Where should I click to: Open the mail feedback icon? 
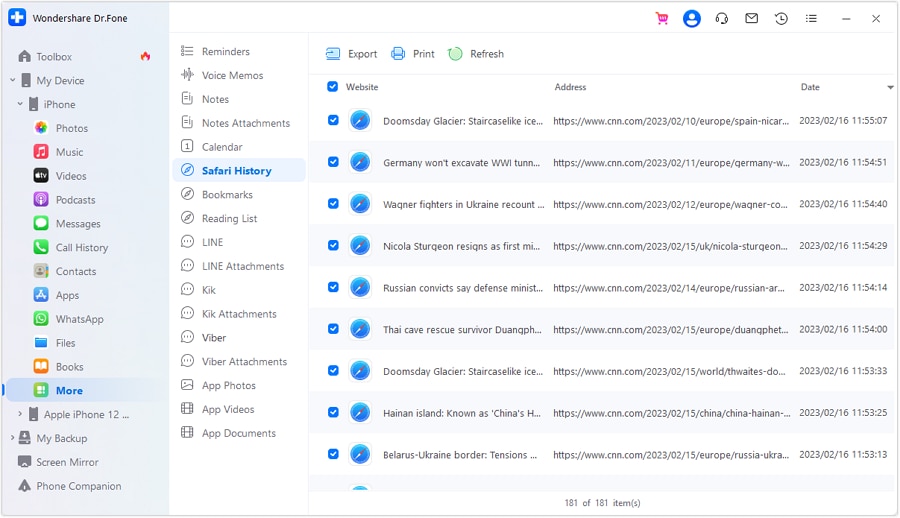point(751,18)
